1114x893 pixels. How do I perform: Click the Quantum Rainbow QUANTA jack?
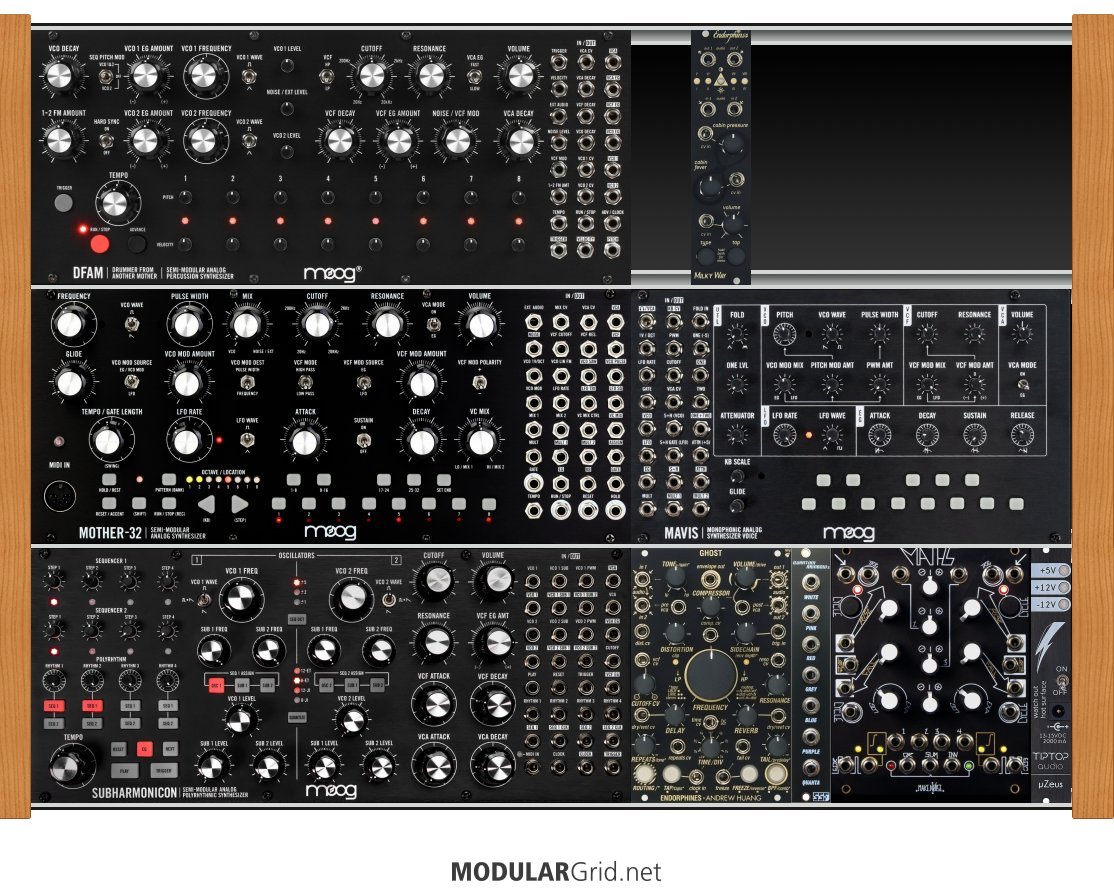(810, 768)
